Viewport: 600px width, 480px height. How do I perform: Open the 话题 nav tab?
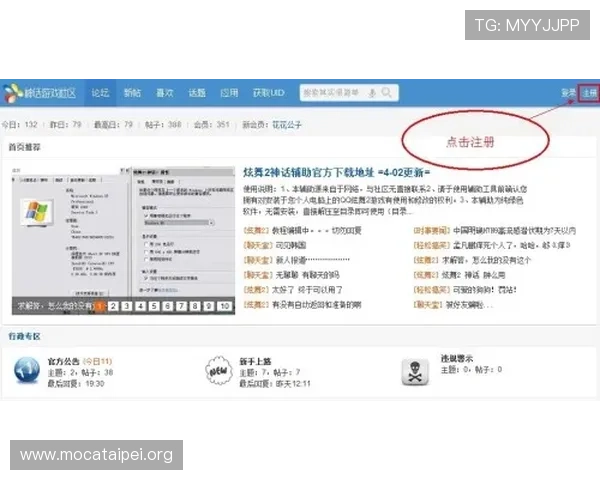coord(197,93)
